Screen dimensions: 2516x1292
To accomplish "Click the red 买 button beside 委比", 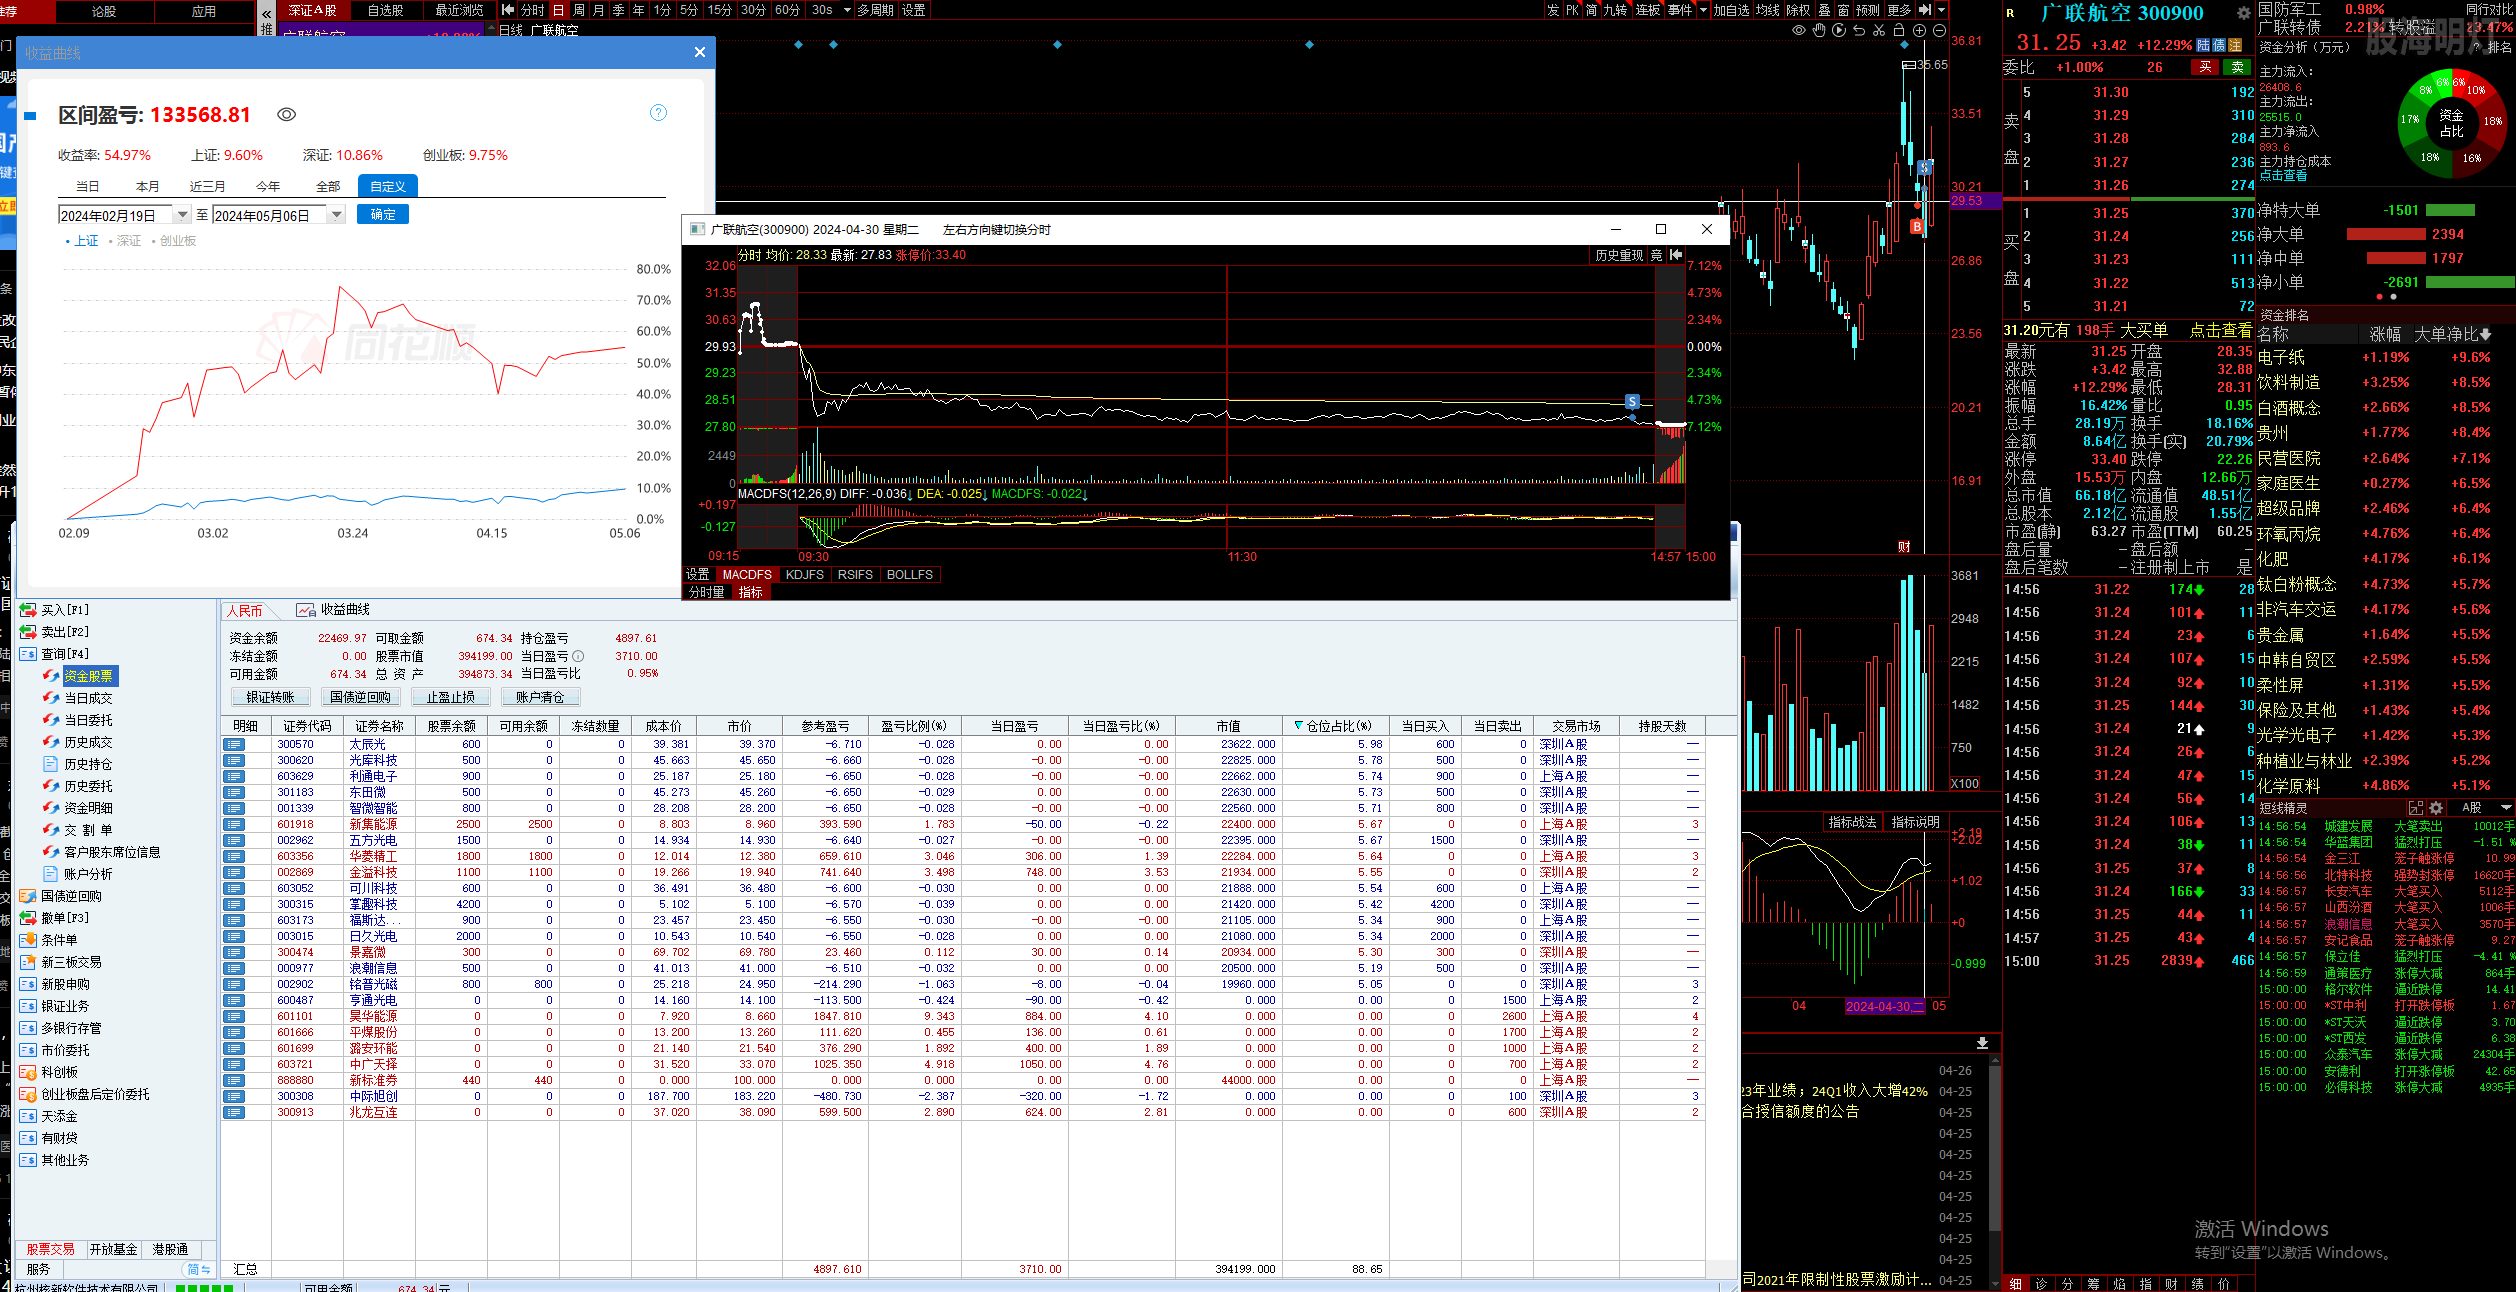I will [x=2205, y=67].
